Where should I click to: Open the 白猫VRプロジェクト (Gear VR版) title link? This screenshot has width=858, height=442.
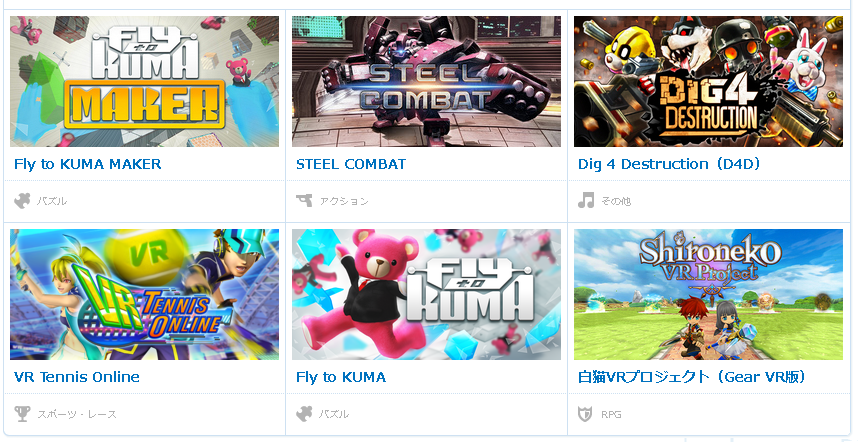pyautogui.click(x=692, y=377)
